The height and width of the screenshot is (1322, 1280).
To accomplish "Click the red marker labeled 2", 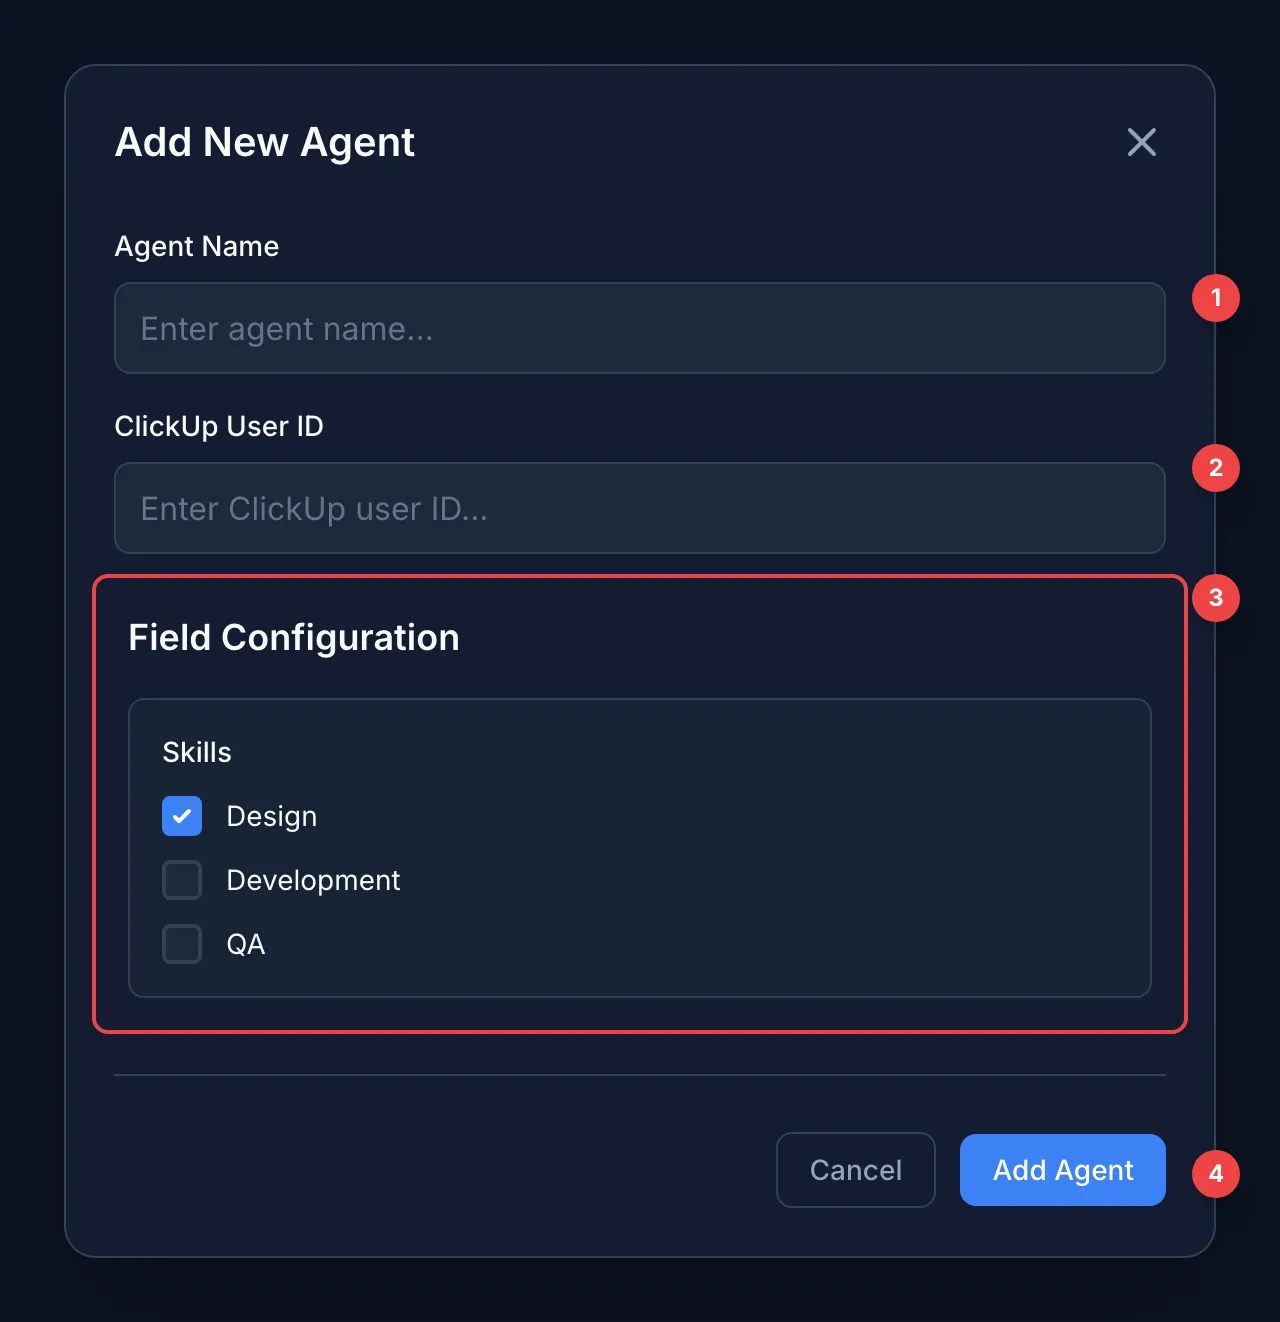I will pos(1215,467).
